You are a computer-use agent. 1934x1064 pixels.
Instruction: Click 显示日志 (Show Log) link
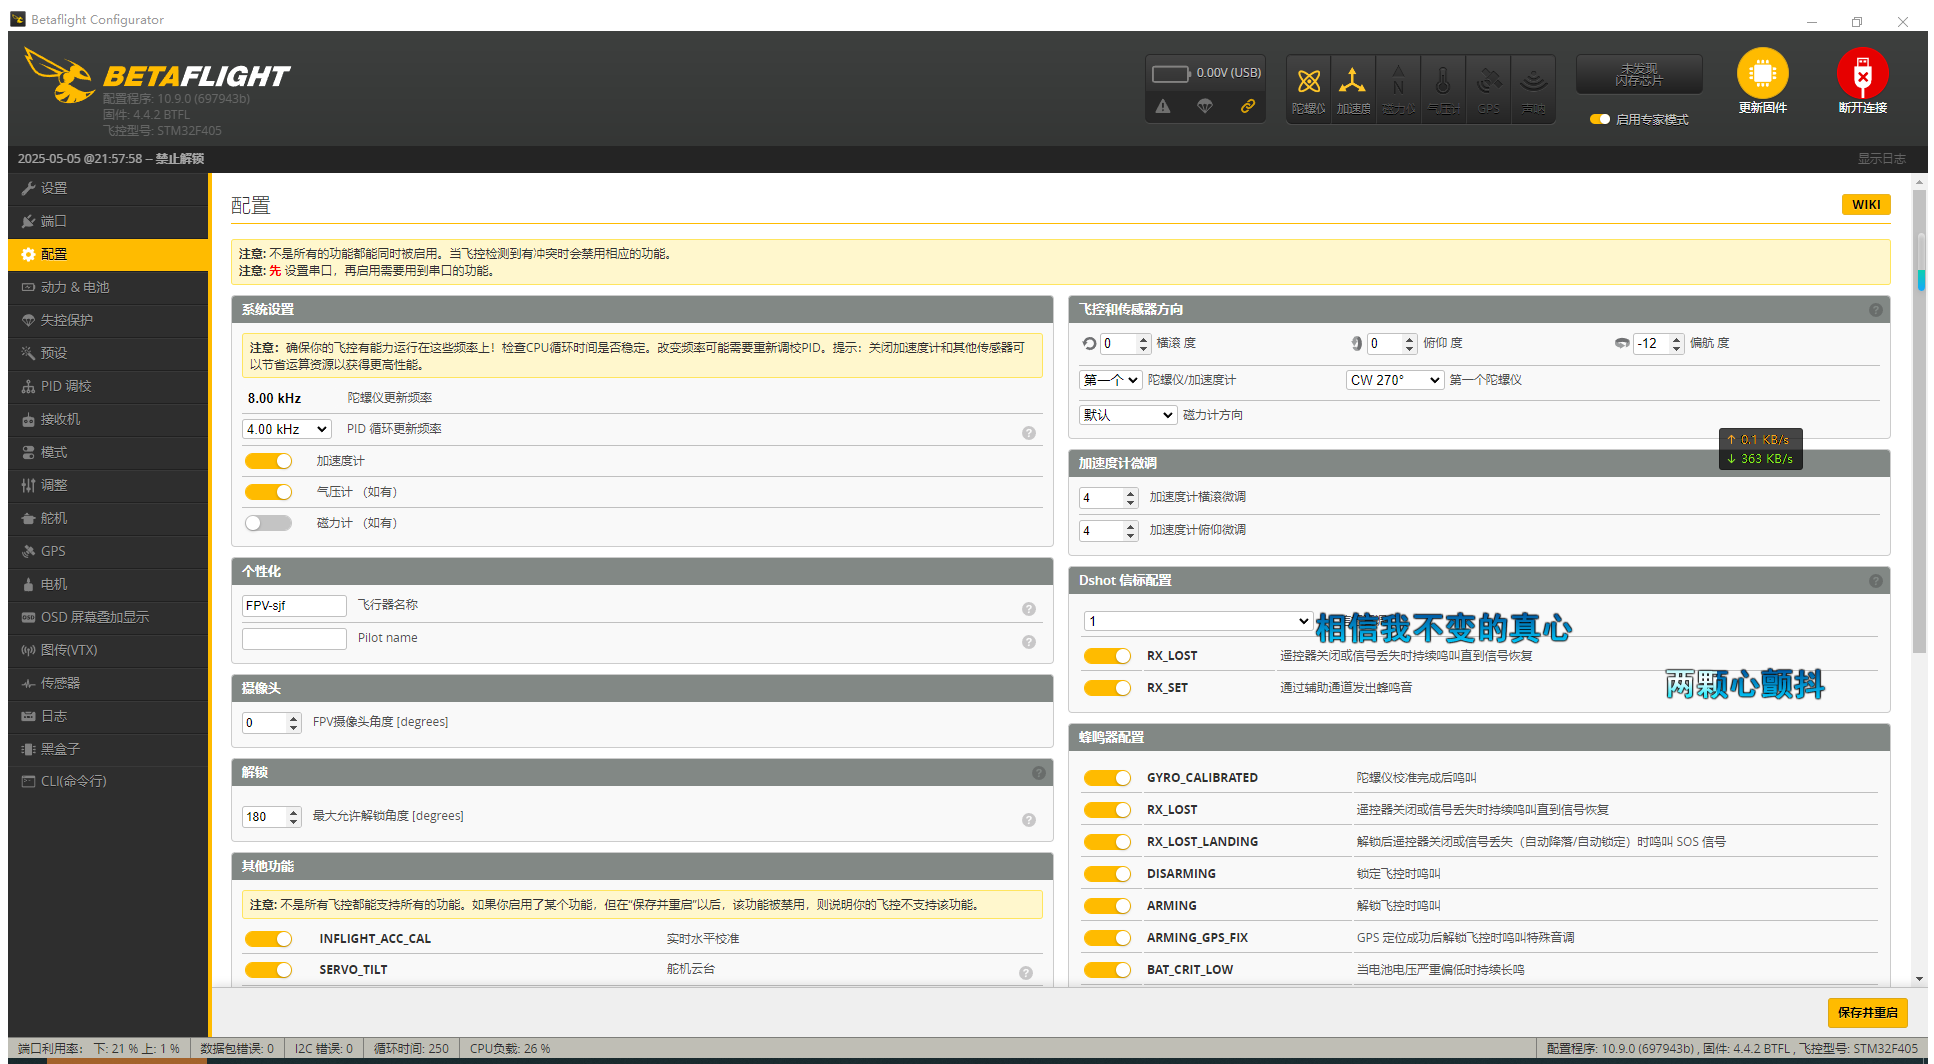click(x=1882, y=159)
